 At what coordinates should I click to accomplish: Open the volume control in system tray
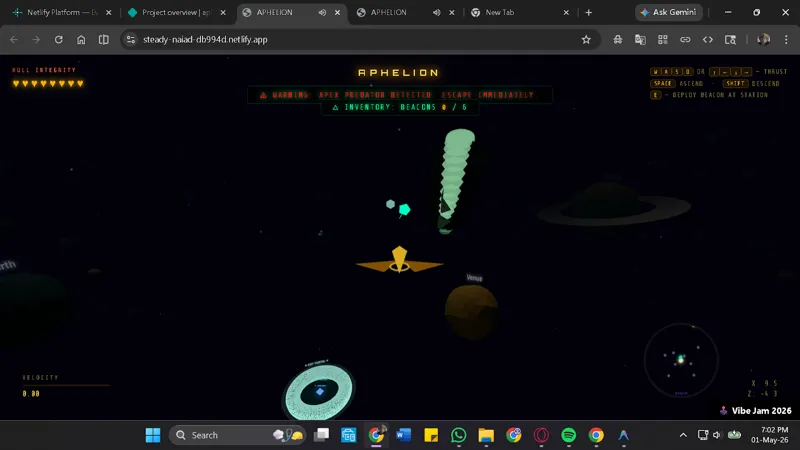(717, 435)
